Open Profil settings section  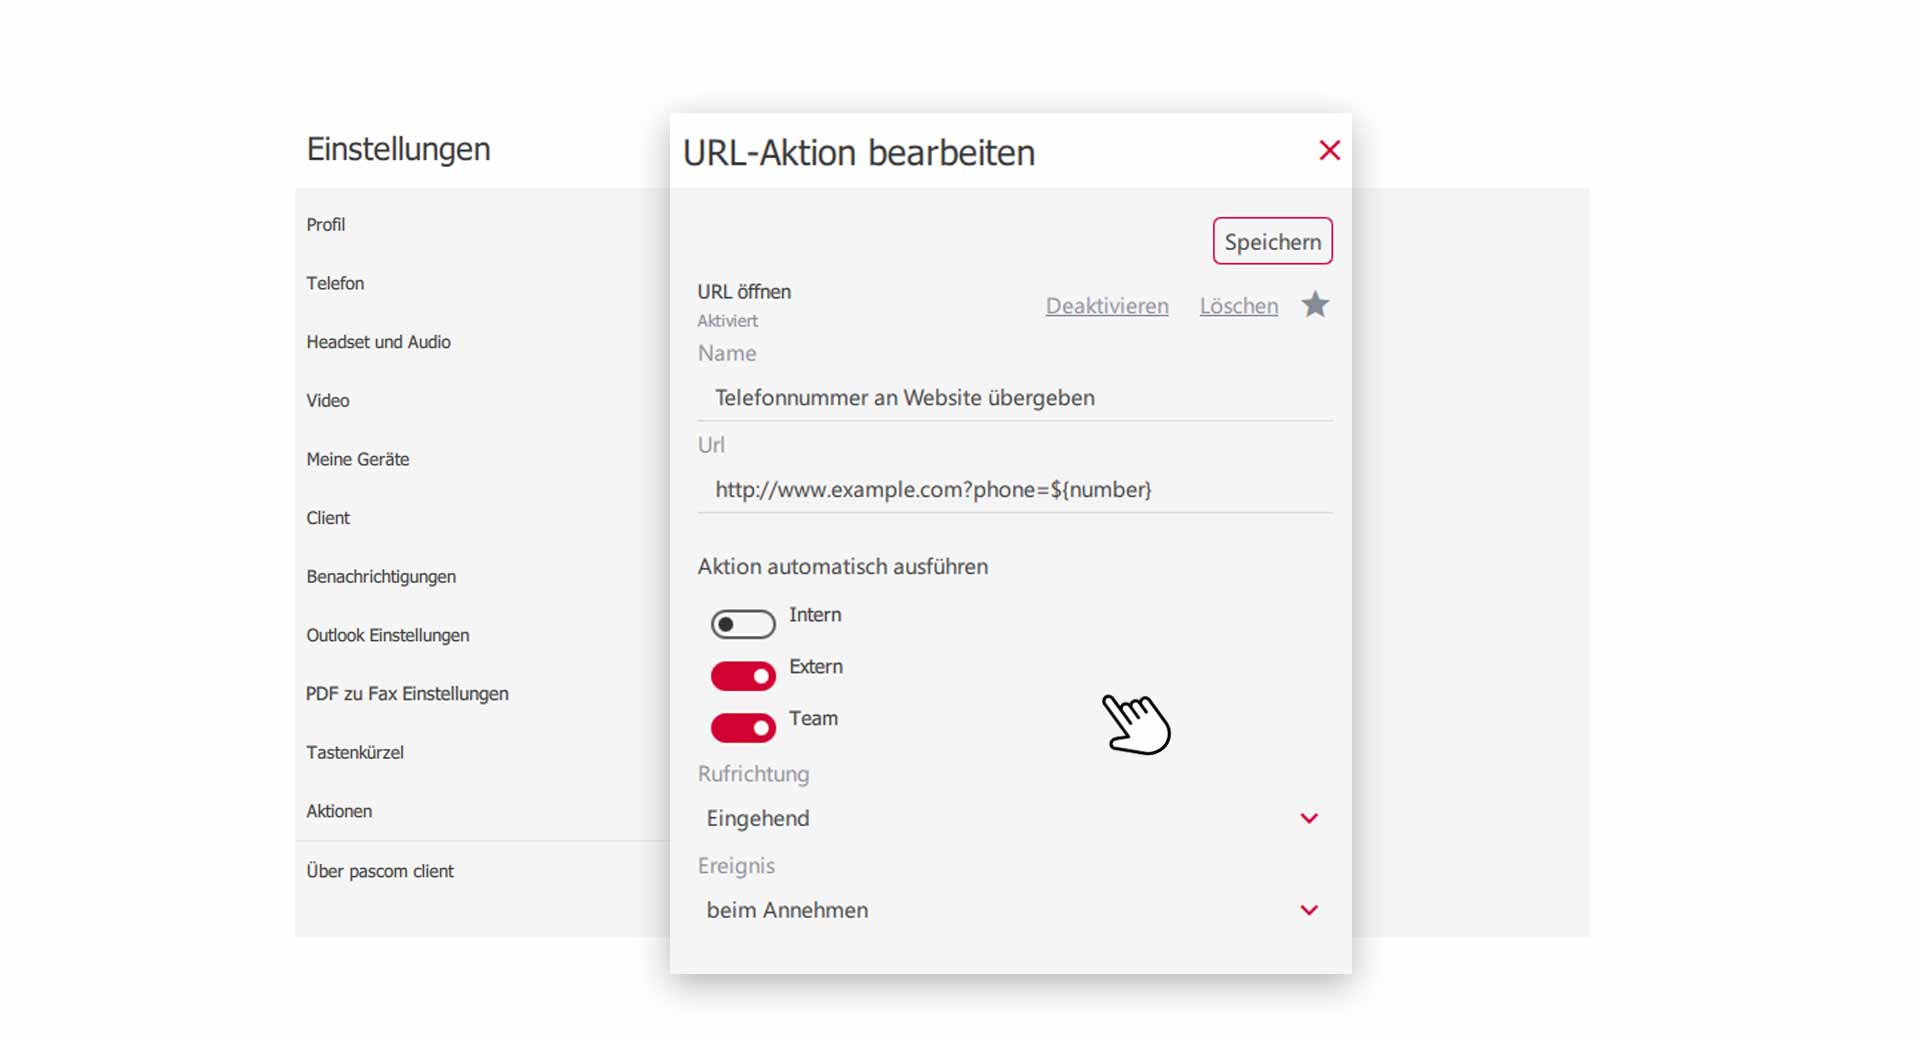click(x=326, y=225)
